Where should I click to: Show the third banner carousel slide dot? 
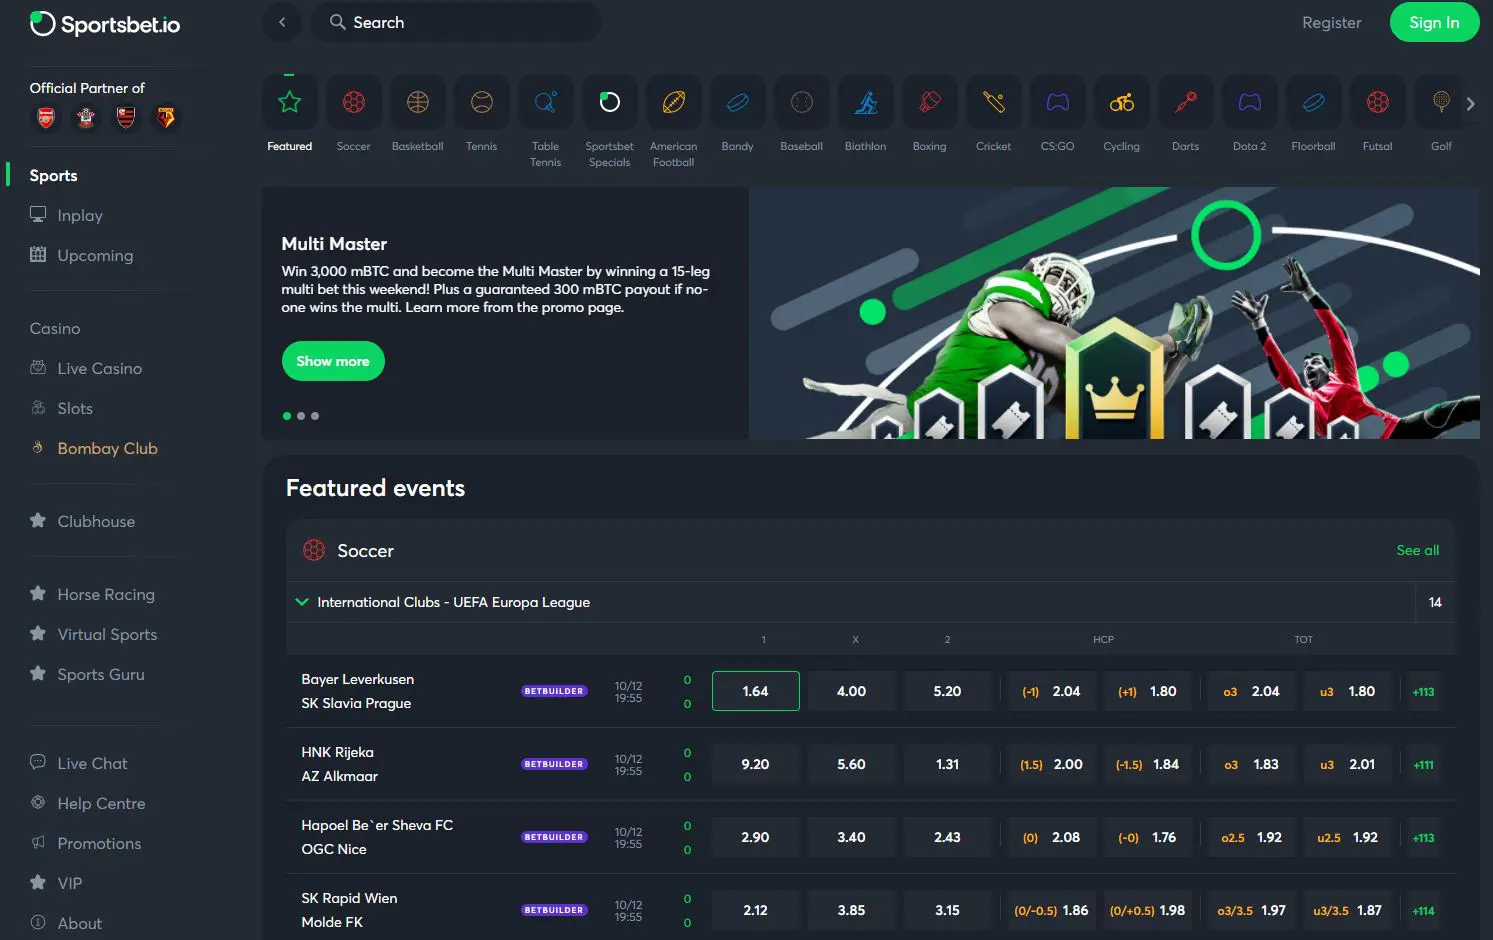pos(315,416)
